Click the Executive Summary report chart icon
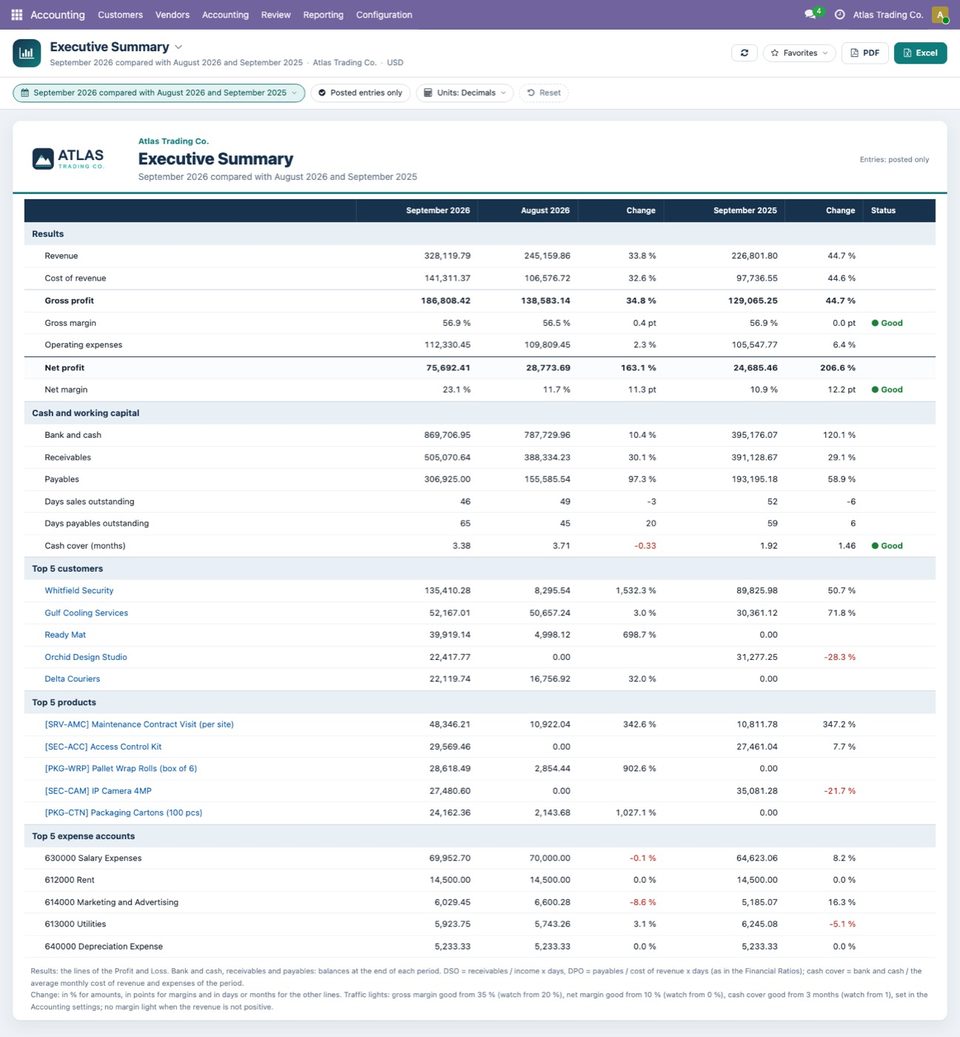The image size is (960, 1037). (27, 53)
